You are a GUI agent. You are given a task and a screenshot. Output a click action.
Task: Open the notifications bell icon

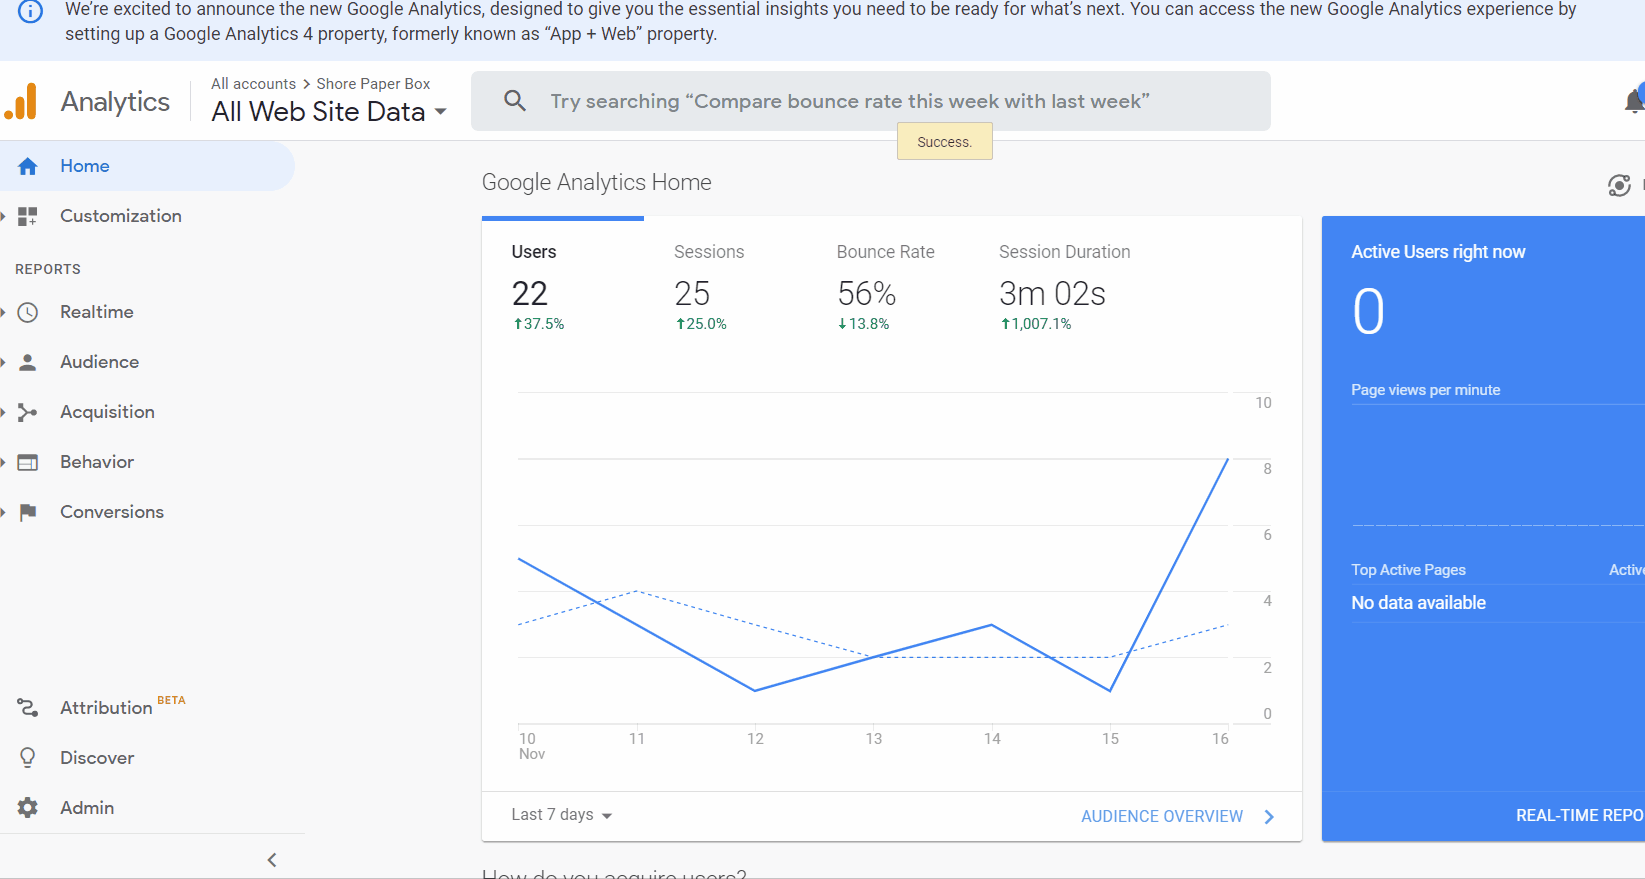[x=1633, y=101]
